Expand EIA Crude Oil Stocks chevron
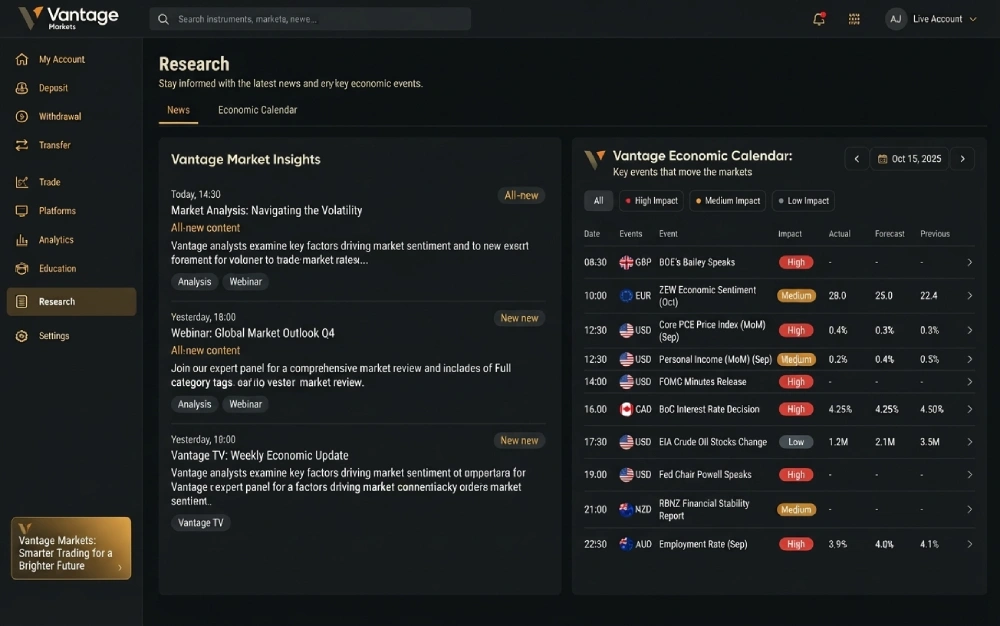1000x626 pixels. (x=969, y=442)
